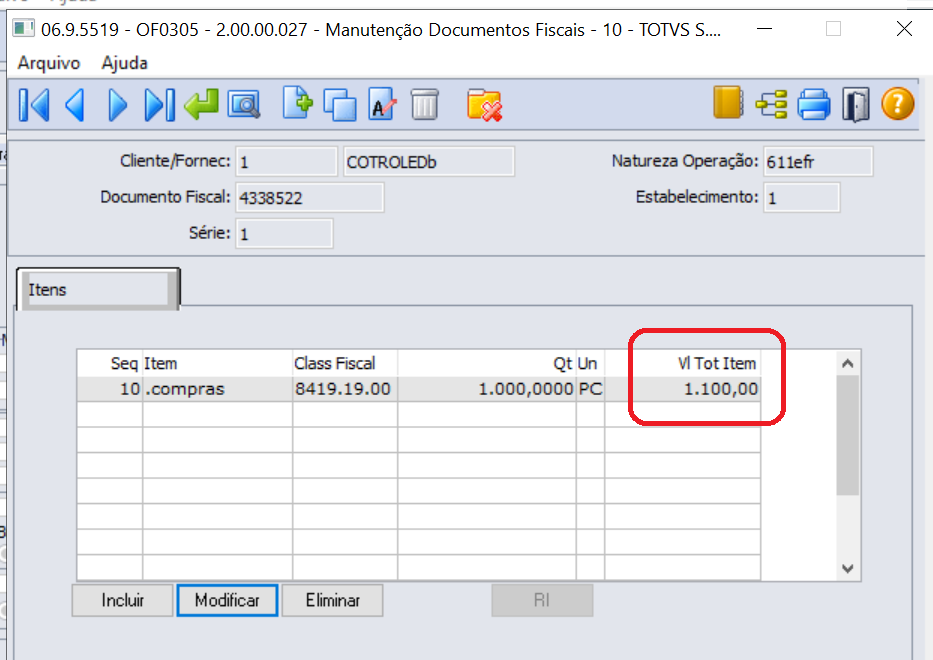Viewport: 933px width, 660px height.
Task: Click the Seq column header
Action: [109, 363]
